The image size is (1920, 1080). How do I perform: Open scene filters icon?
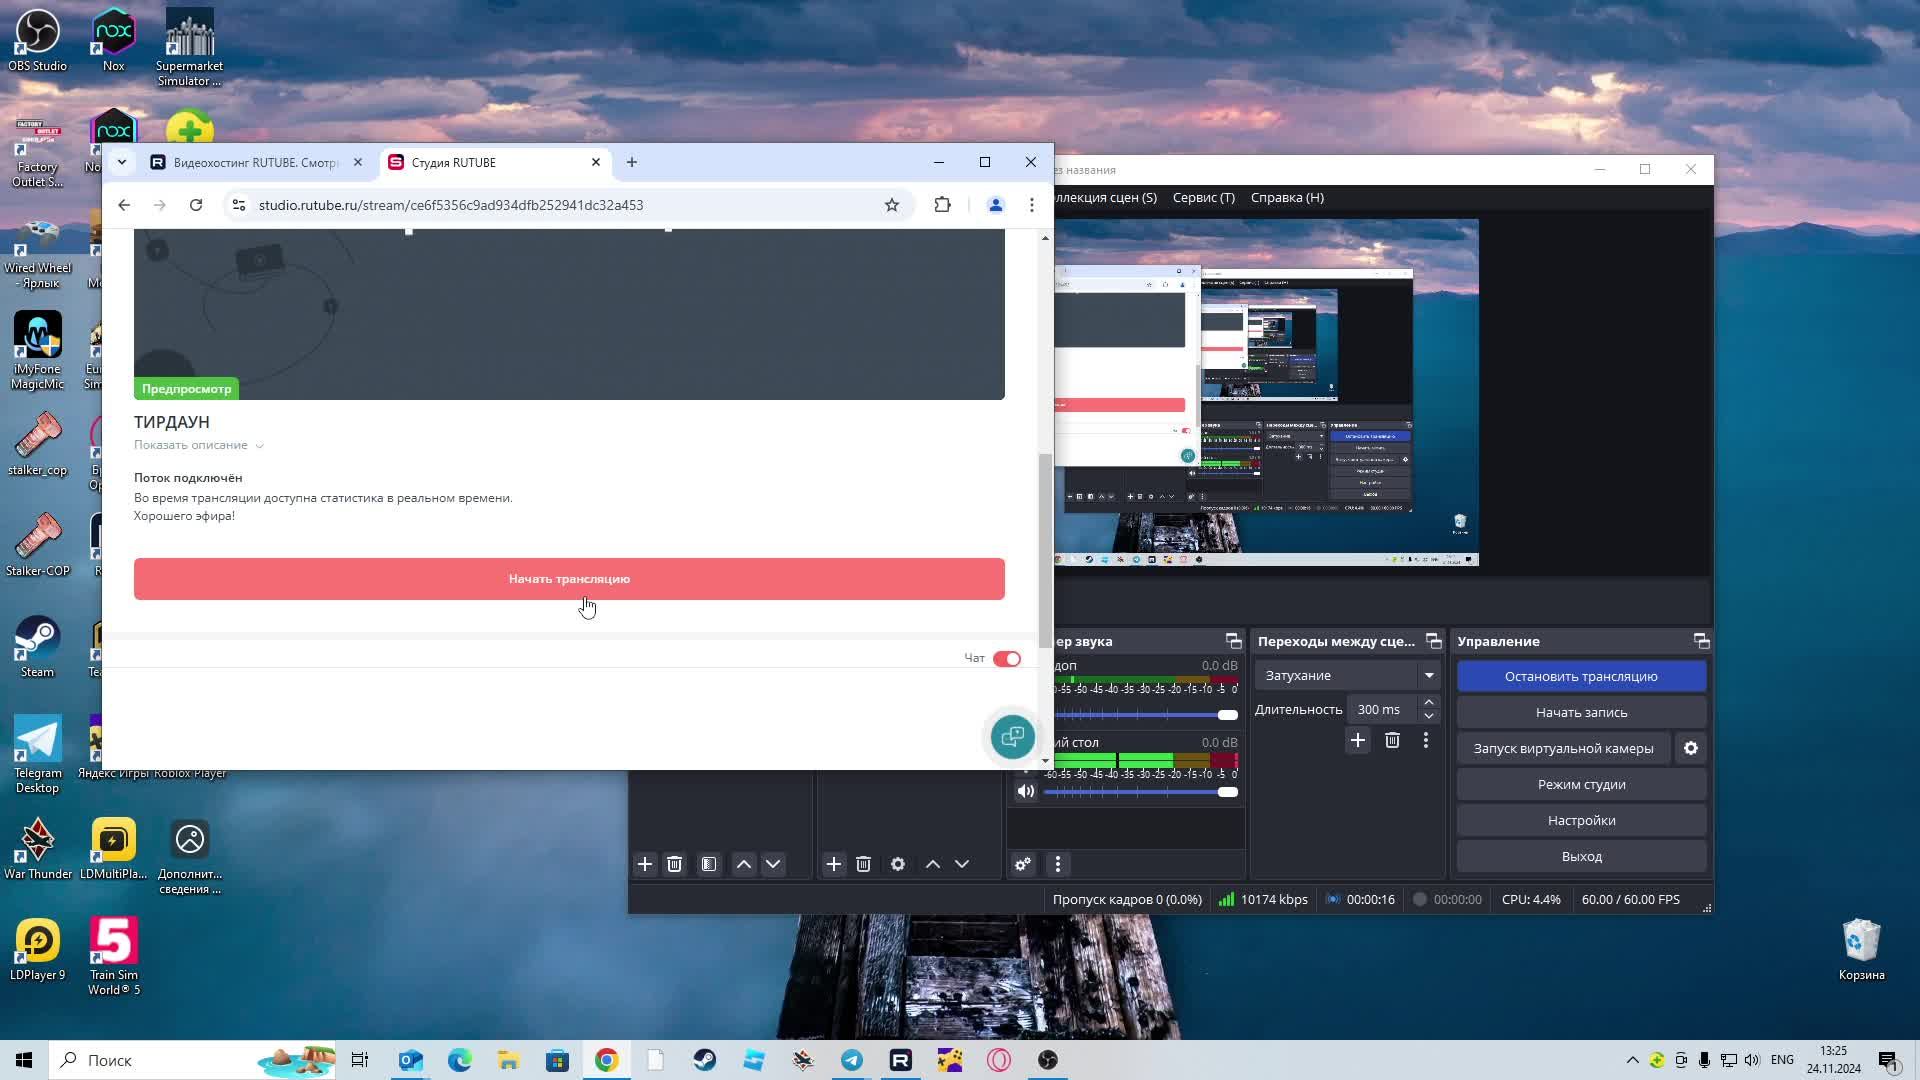click(x=709, y=864)
